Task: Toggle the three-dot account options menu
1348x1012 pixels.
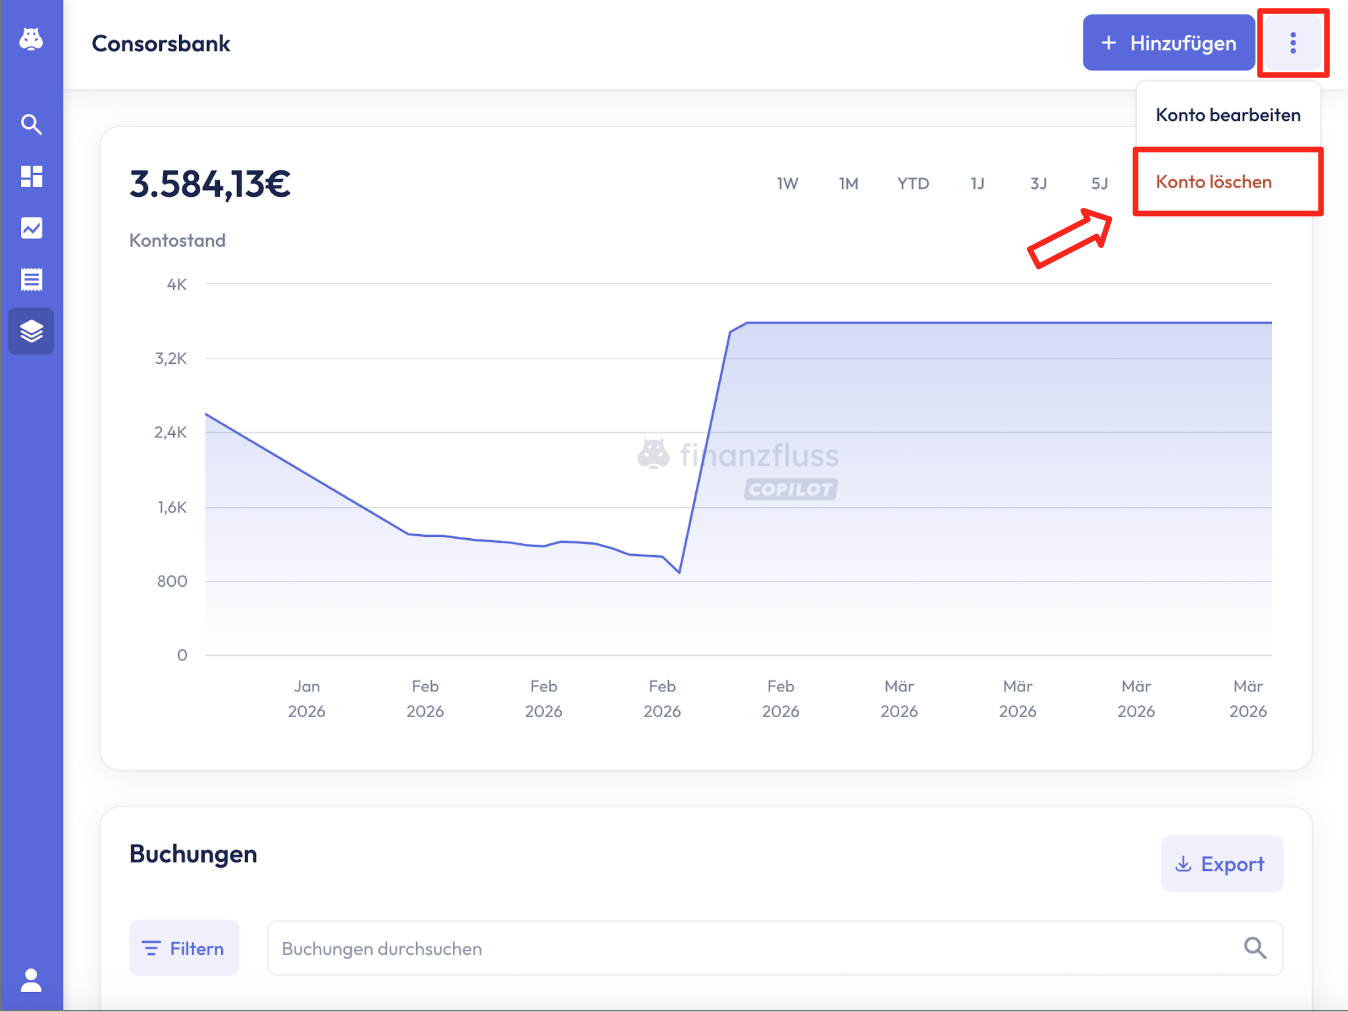Action: tap(1293, 43)
